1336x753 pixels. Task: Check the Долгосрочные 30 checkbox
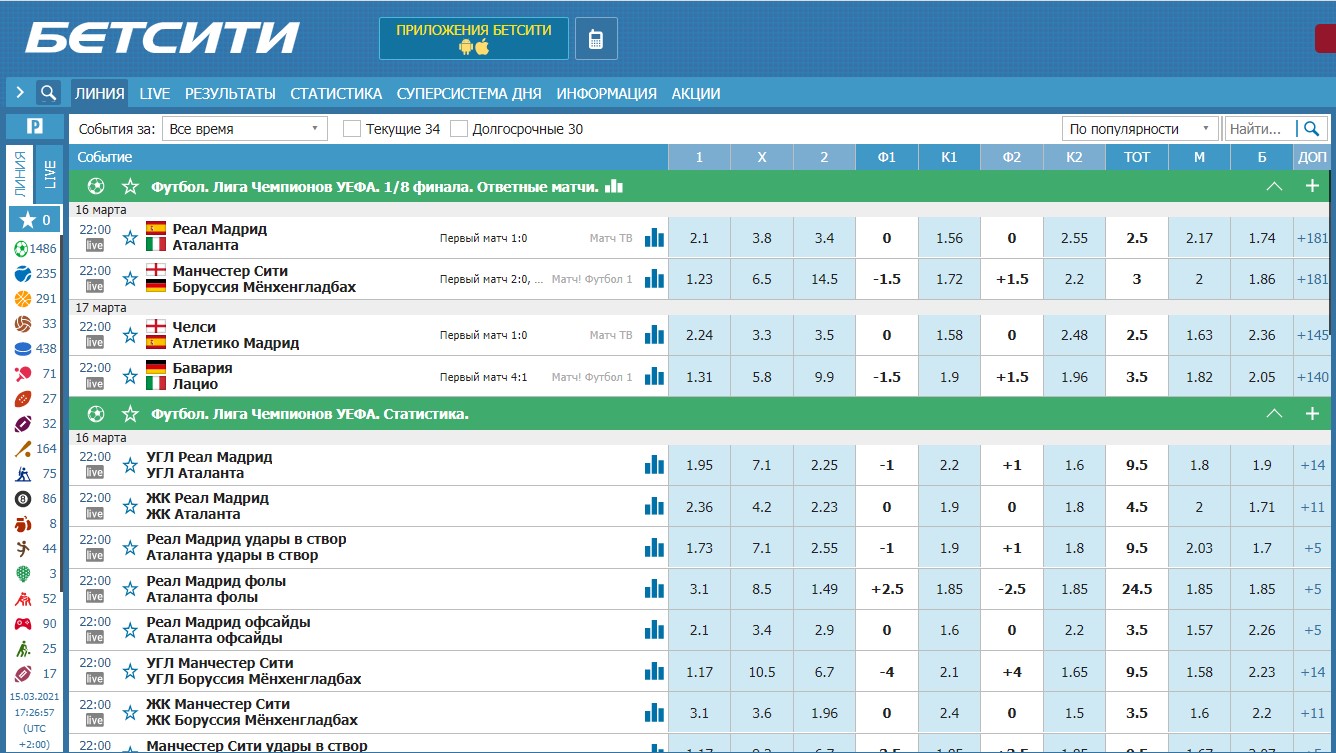tap(459, 128)
